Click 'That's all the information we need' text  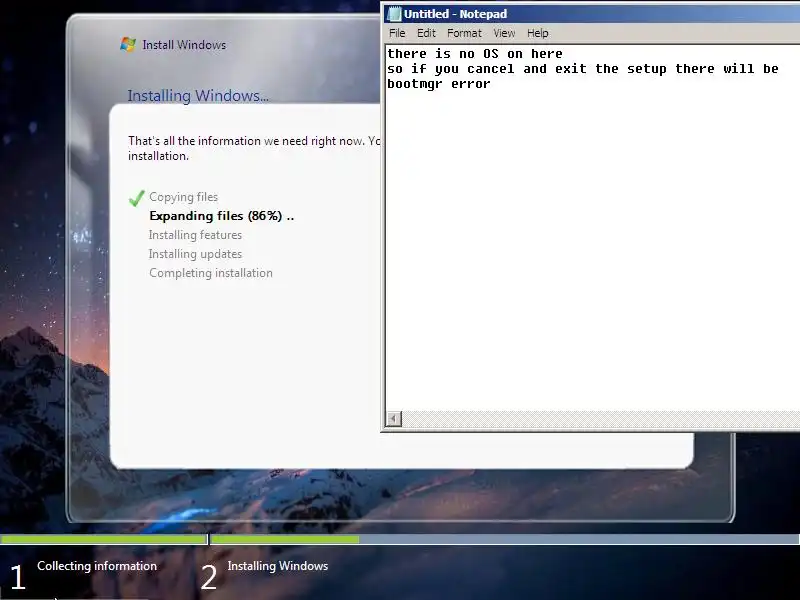click(x=254, y=148)
